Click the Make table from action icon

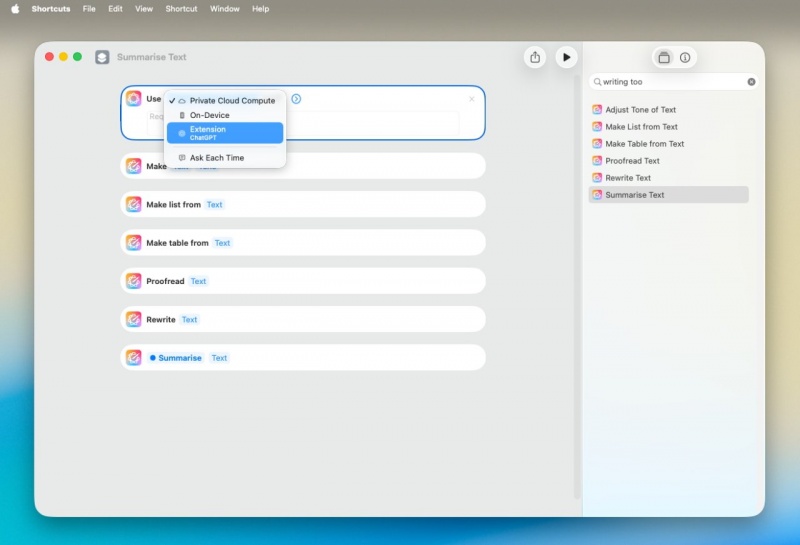134,242
